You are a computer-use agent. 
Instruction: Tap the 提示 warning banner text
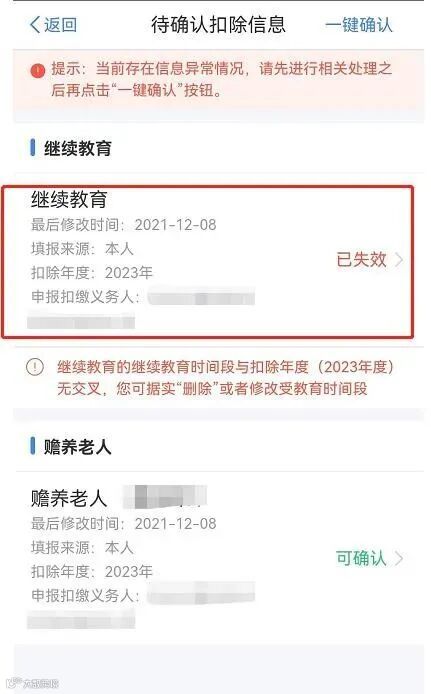(x=222, y=79)
